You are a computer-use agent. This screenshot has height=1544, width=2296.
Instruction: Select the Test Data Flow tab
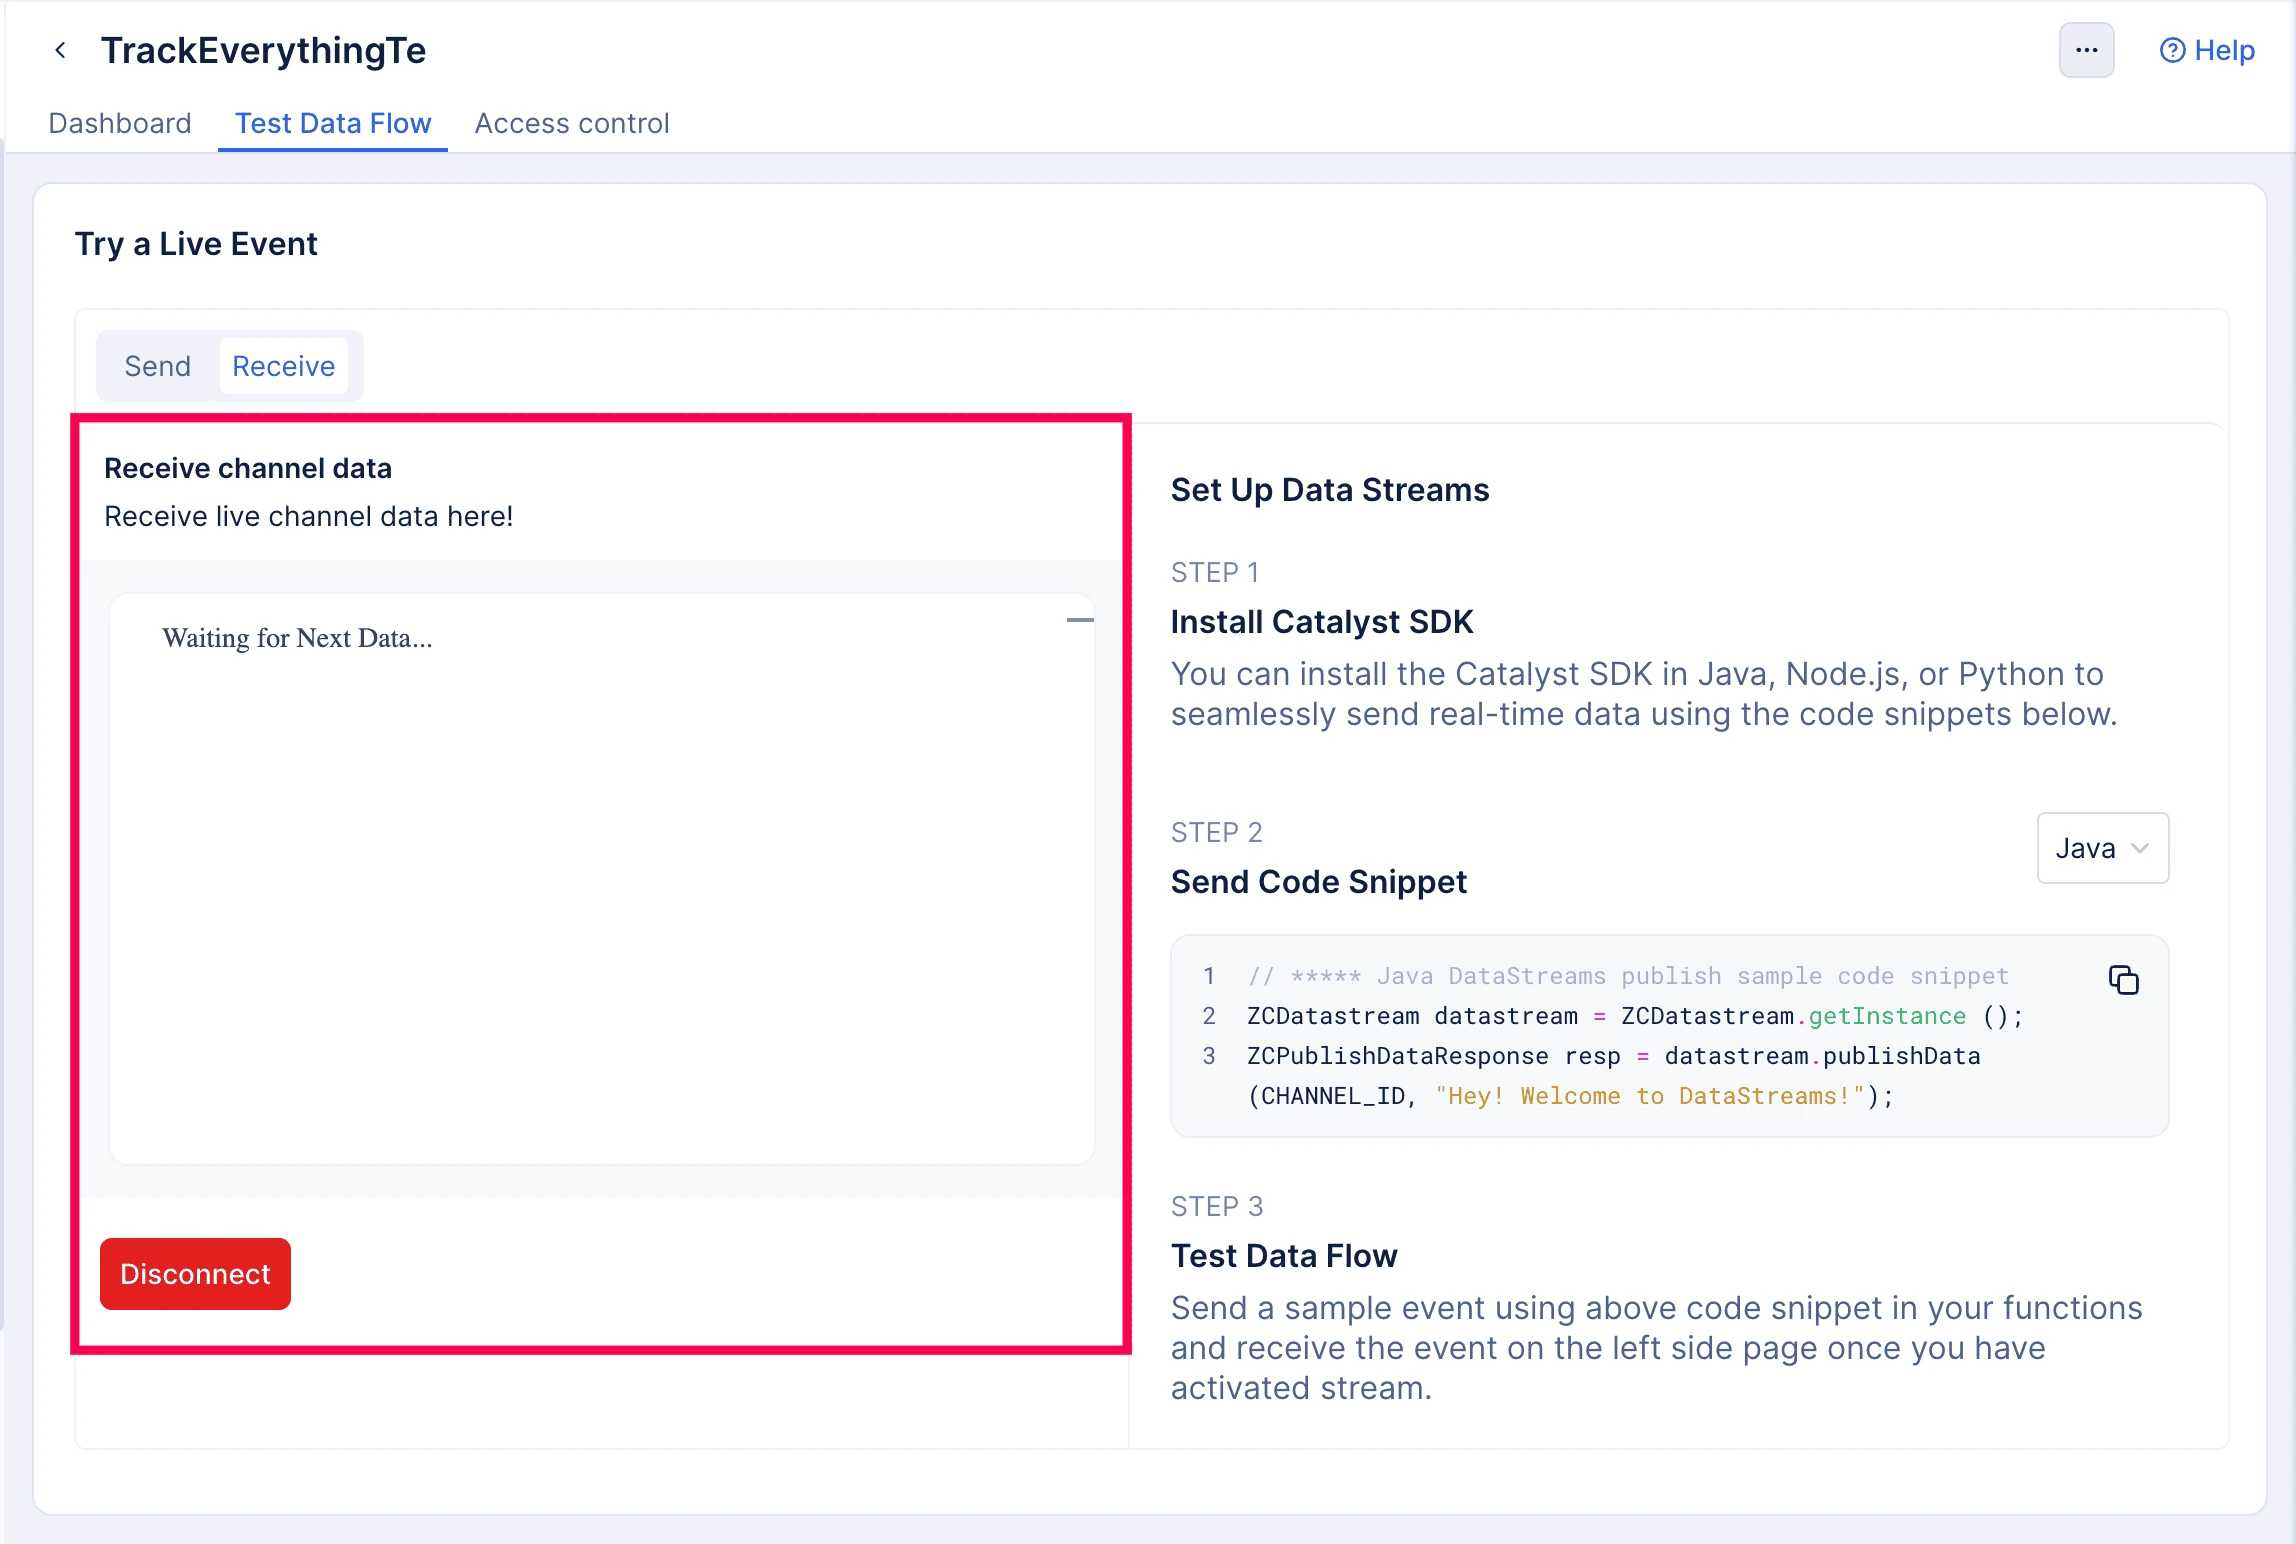coord(333,123)
